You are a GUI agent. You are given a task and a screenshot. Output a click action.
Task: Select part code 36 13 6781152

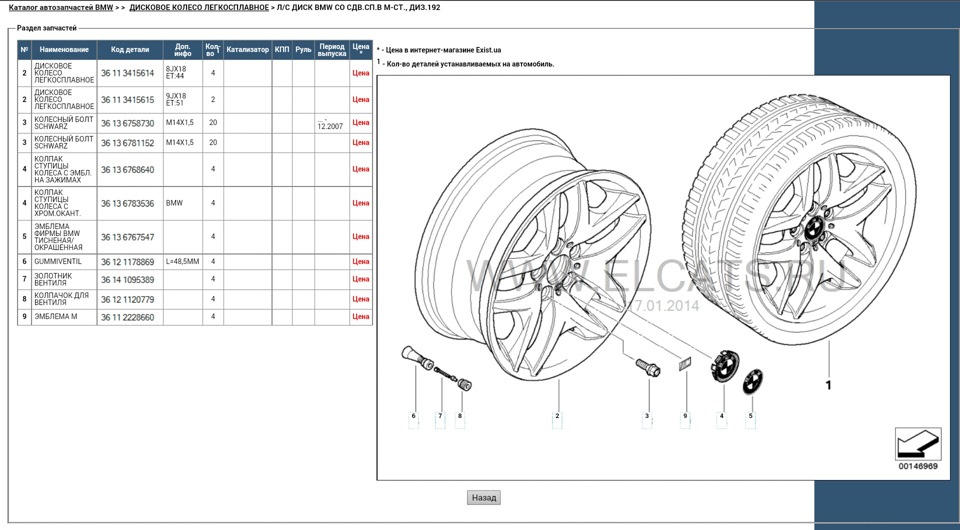click(127, 143)
